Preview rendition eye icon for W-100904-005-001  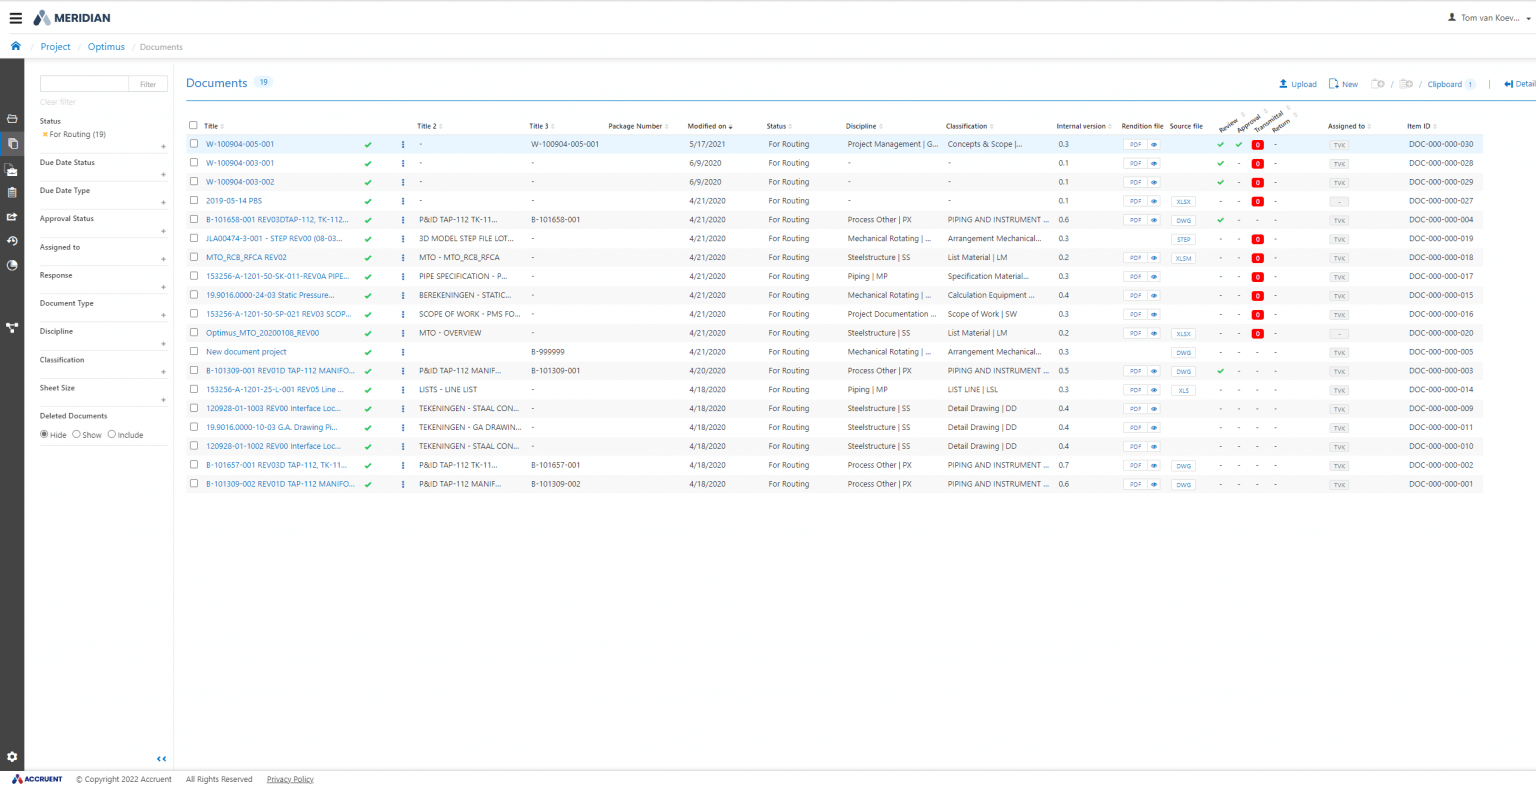pyautogui.click(x=1154, y=145)
